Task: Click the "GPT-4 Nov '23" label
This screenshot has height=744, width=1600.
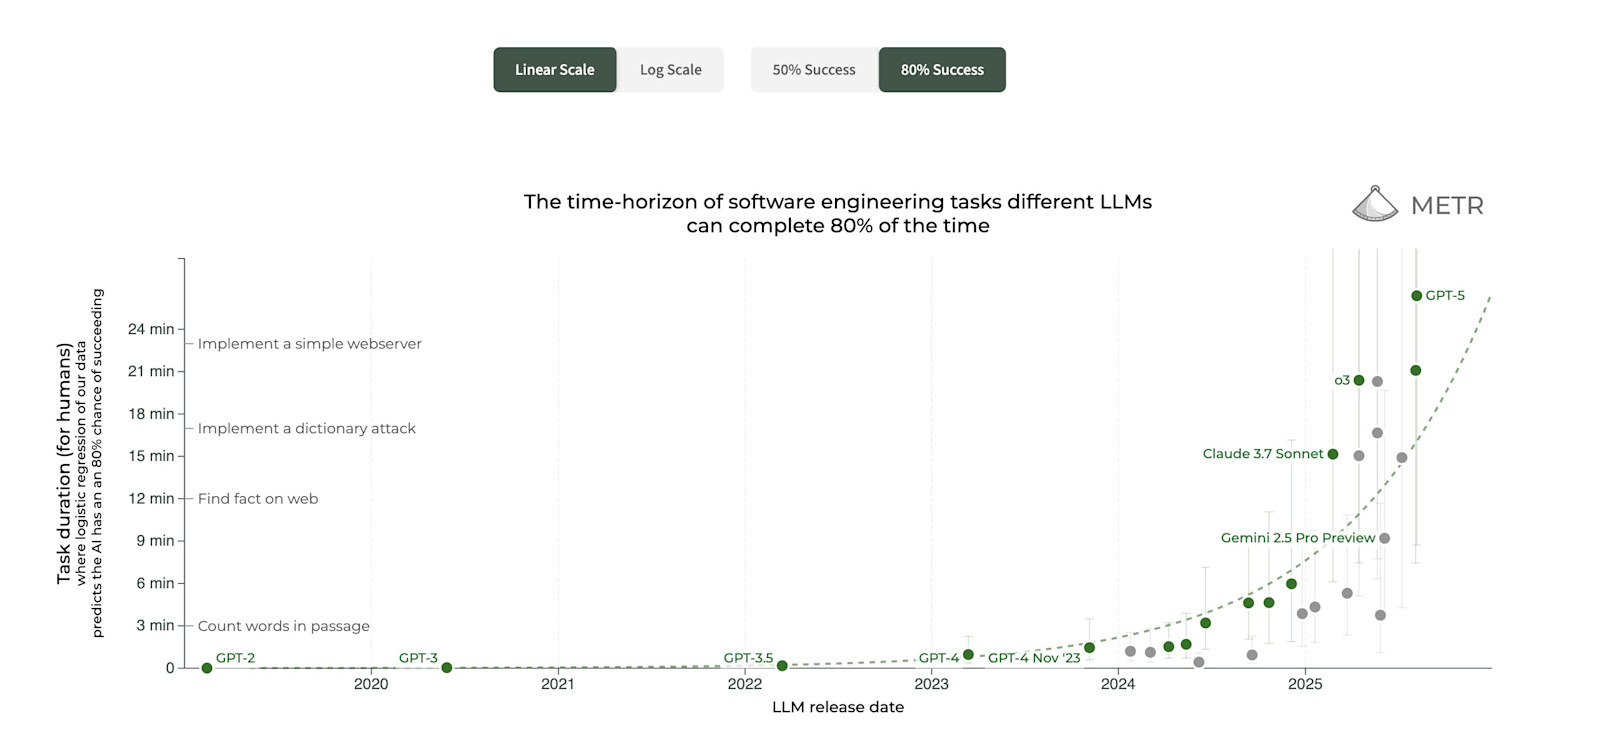Action: pyautogui.click(x=1034, y=658)
